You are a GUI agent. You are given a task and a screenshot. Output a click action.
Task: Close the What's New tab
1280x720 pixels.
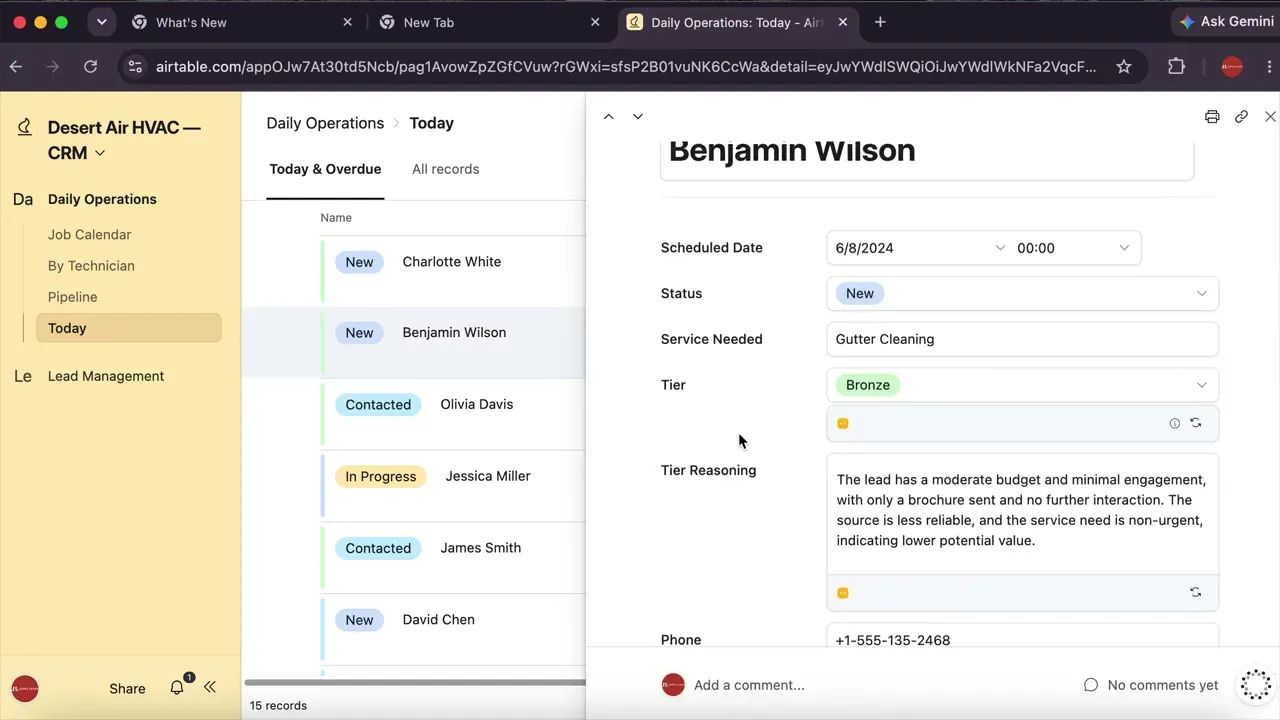point(347,22)
